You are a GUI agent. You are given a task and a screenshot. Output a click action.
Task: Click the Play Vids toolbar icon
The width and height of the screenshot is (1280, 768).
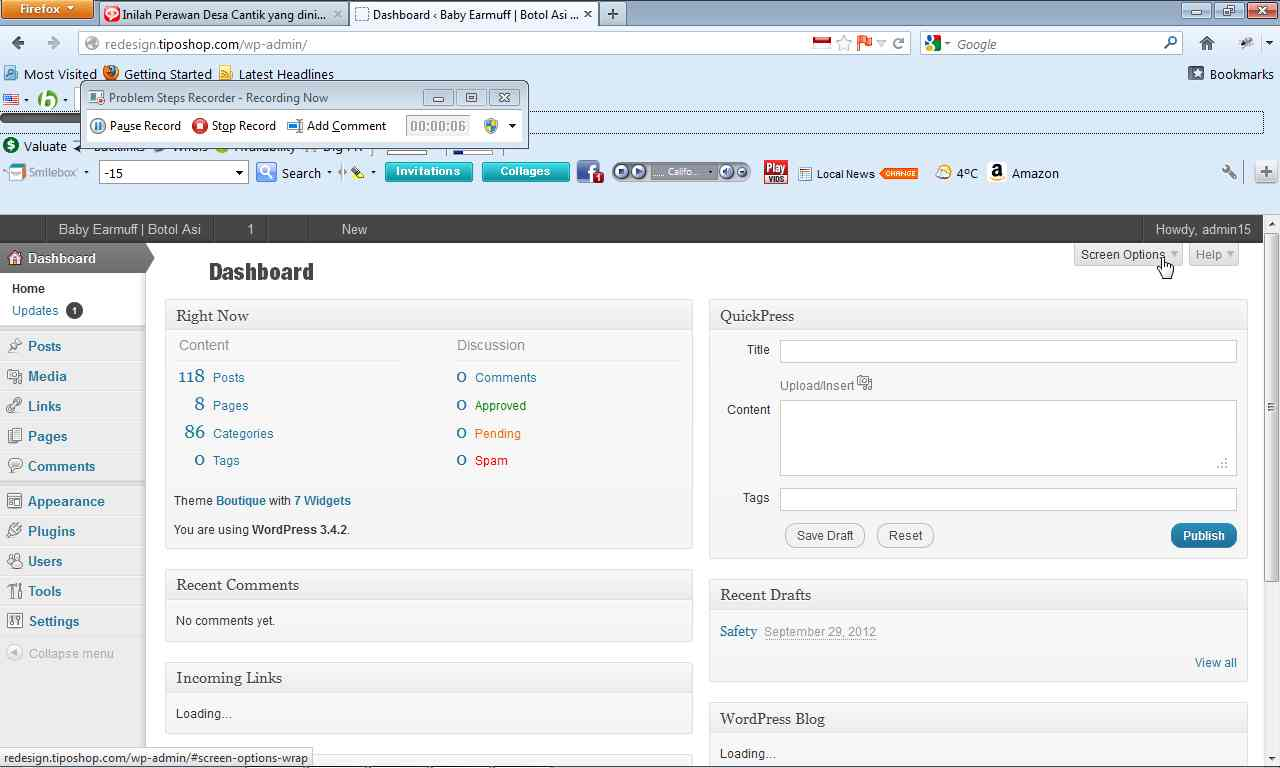click(x=775, y=172)
